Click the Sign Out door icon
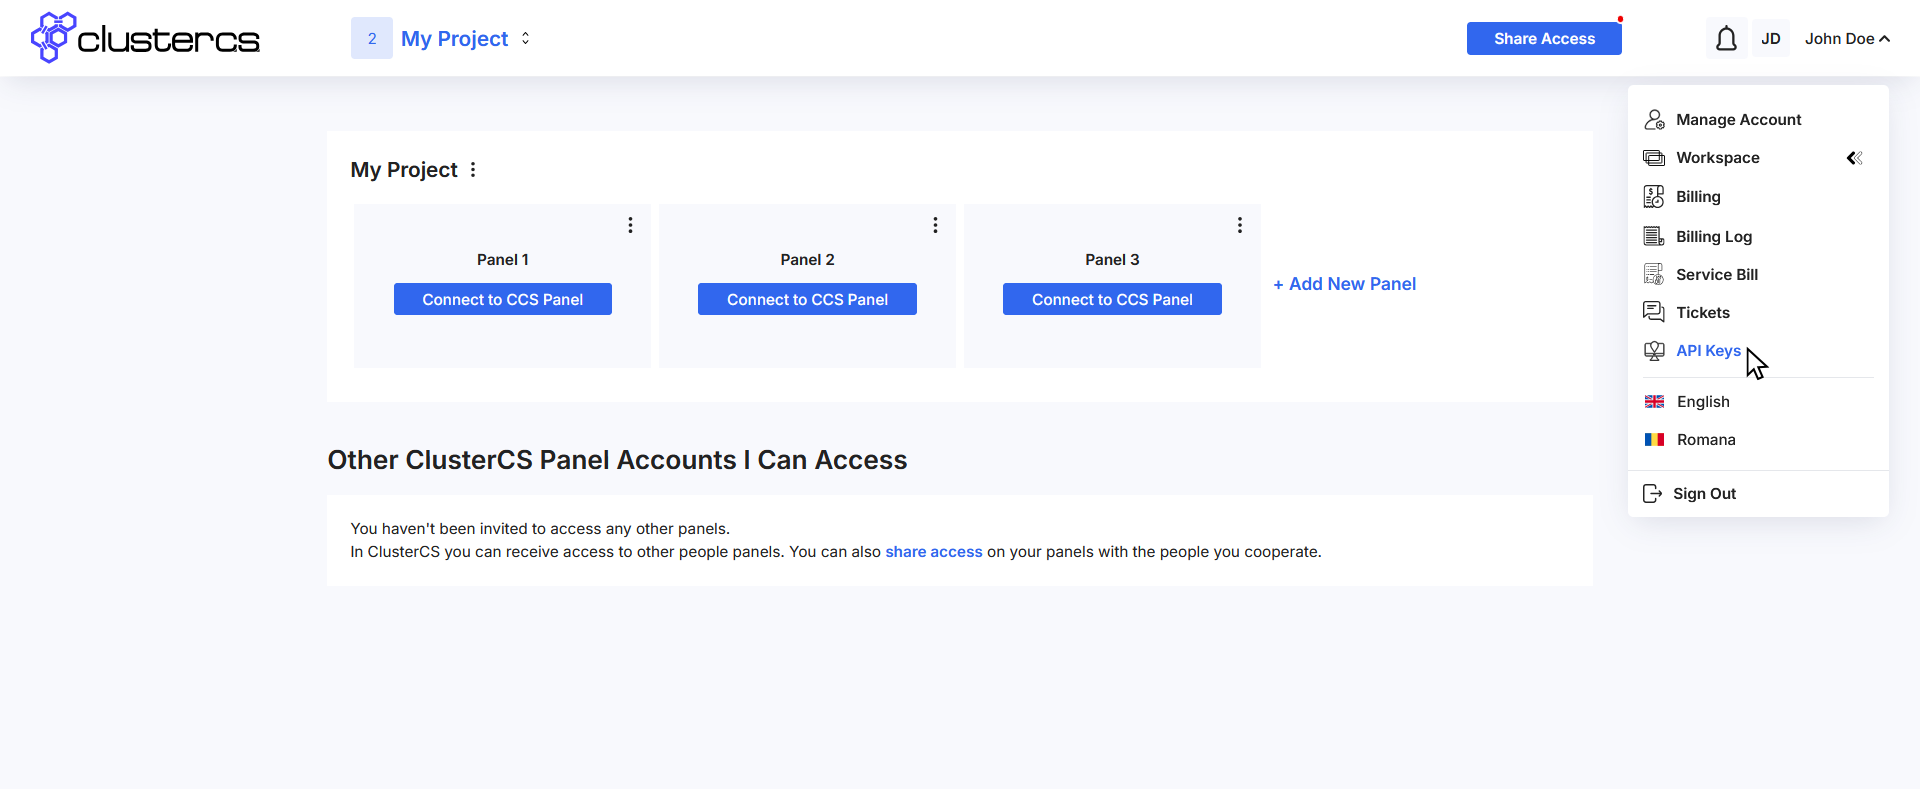The width and height of the screenshot is (1920, 789). point(1652,493)
